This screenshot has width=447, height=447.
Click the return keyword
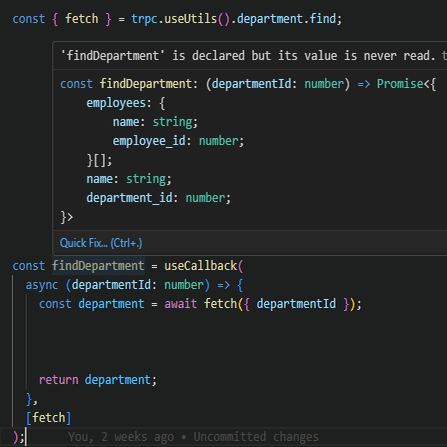point(59,380)
